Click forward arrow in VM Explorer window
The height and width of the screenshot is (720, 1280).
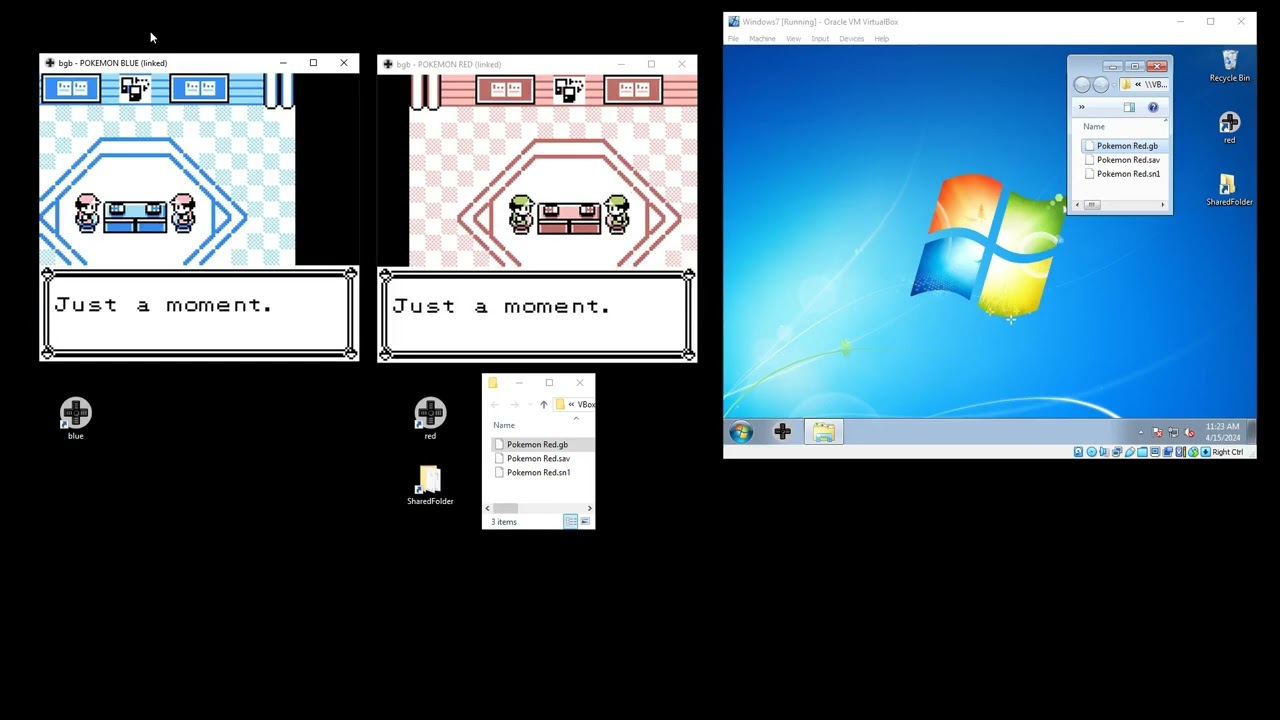(x=1101, y=85)
